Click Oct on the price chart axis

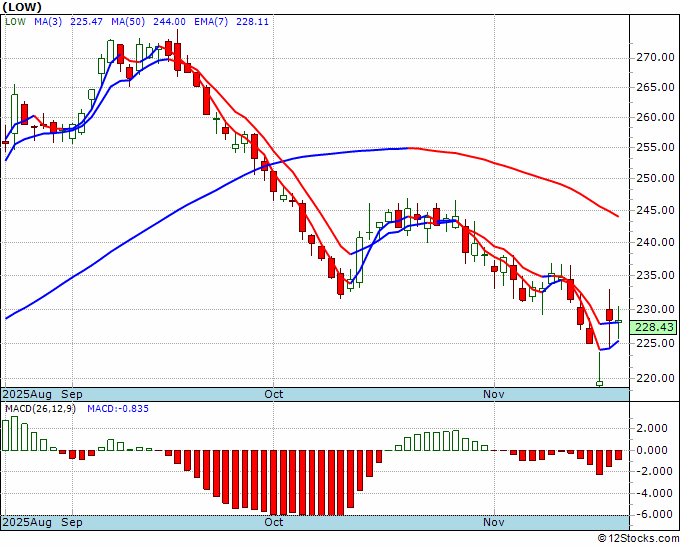(x=274, y=394)
